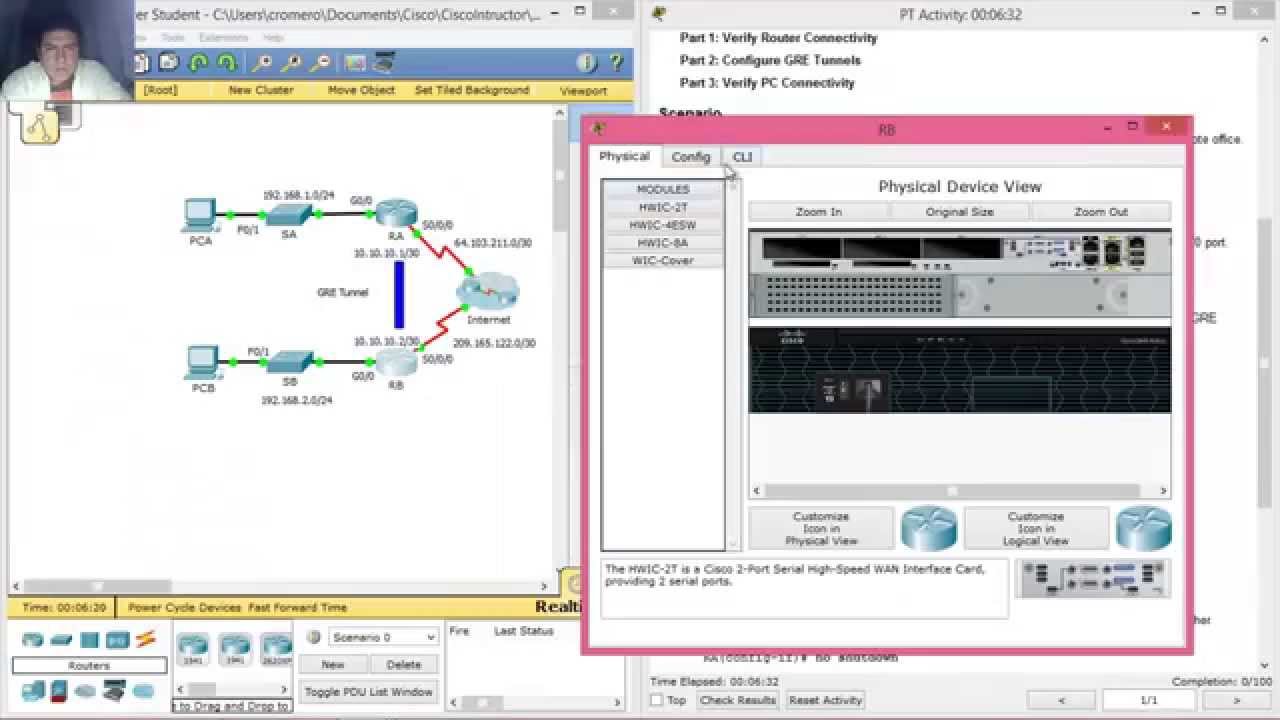
Task: Click New Cluster in workspace bar
Action: pyautogui.click(x=261, y=90)
